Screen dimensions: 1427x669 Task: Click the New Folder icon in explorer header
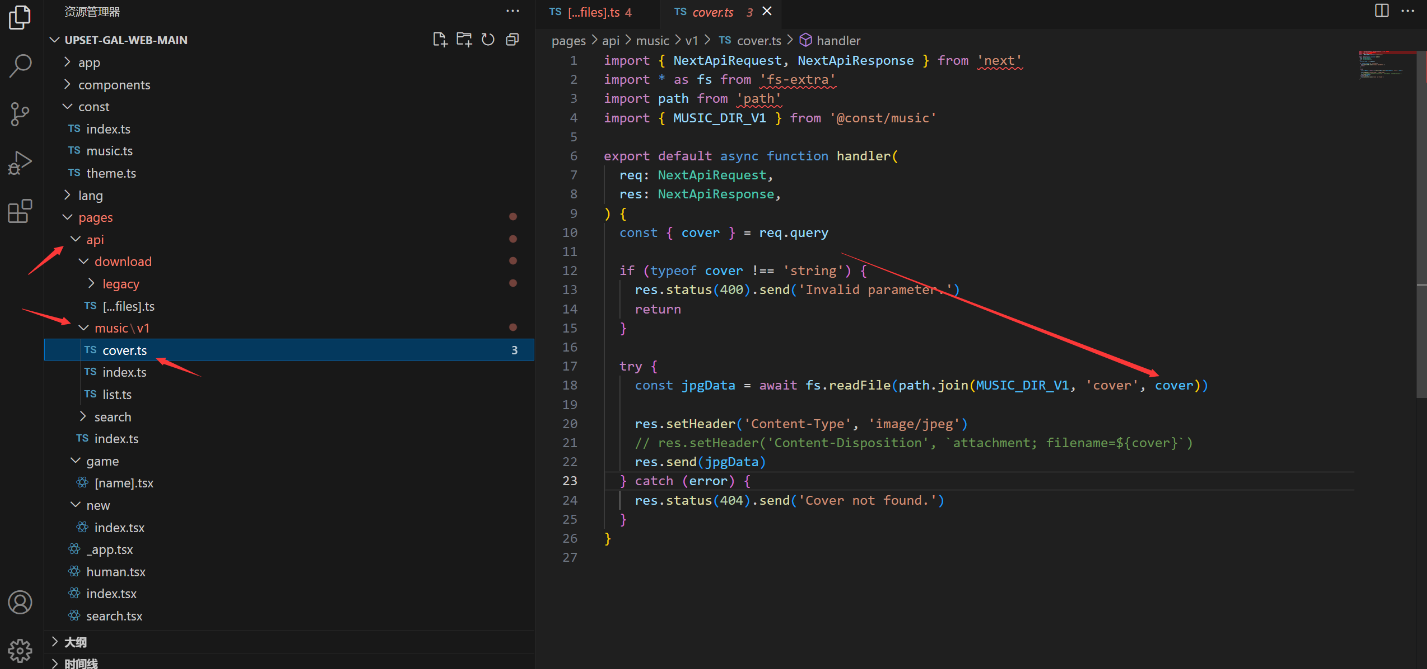(x=464, y=40)
